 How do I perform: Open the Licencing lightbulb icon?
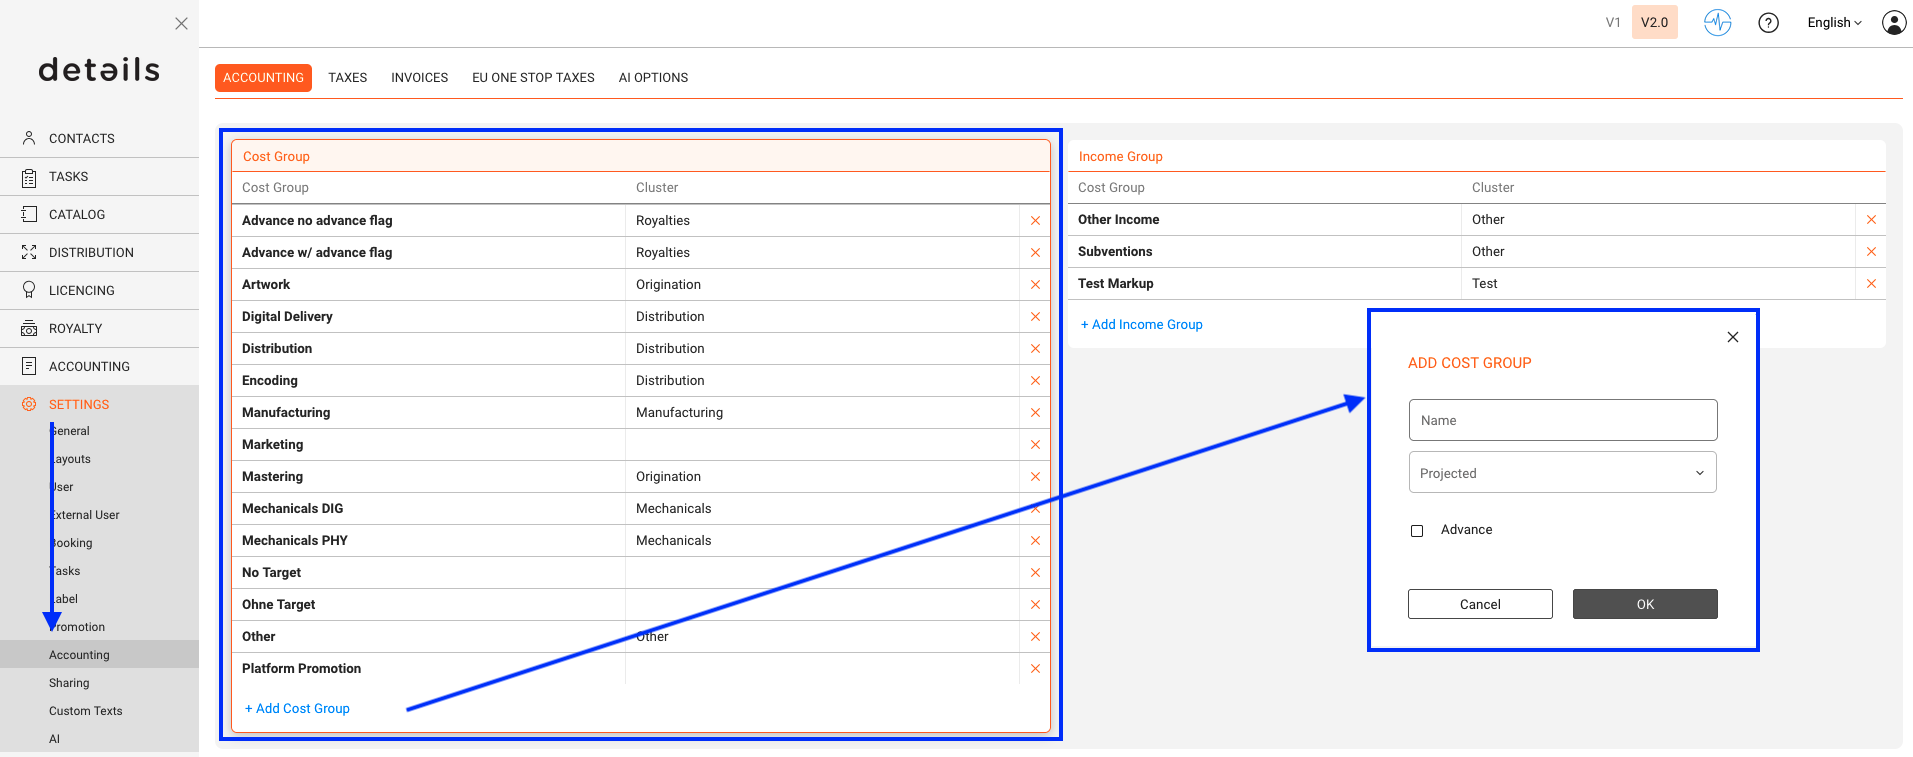click(x=29, y=290)
